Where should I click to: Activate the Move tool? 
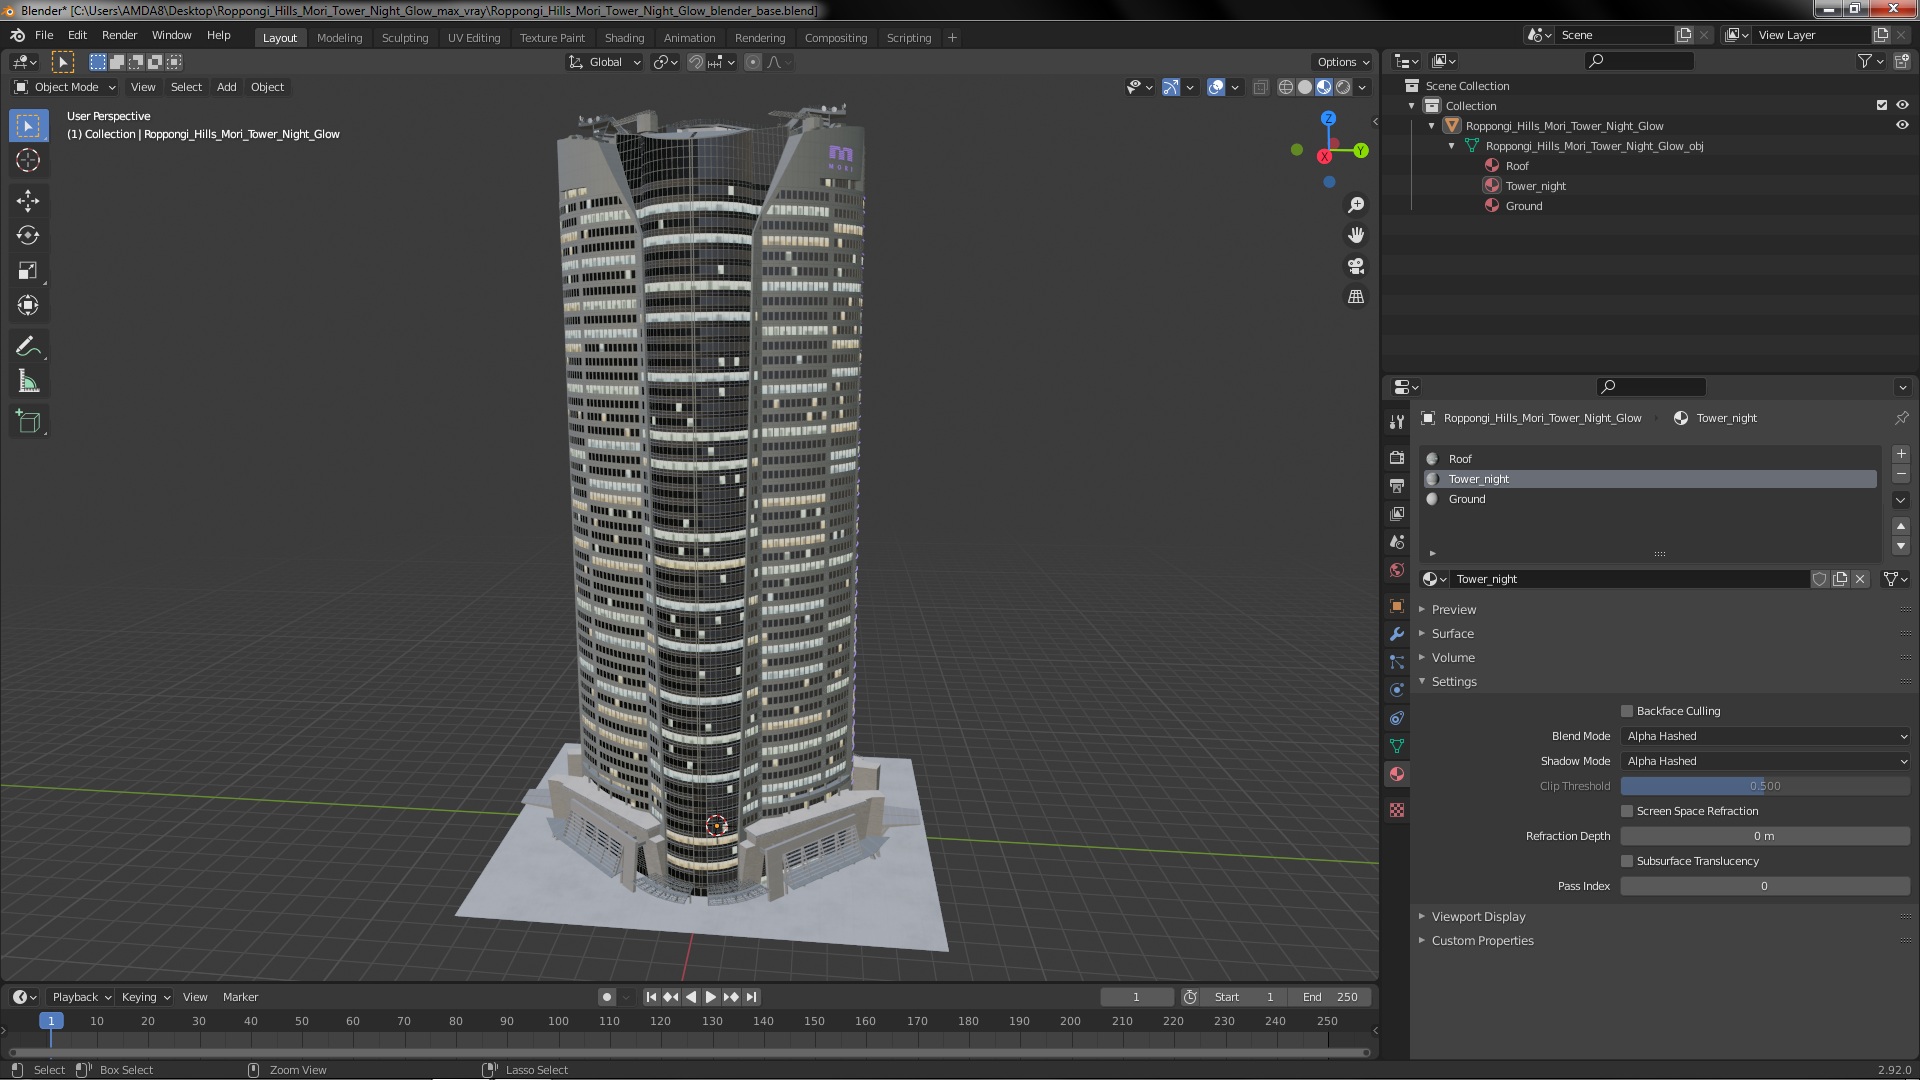[x=28, y=201]
